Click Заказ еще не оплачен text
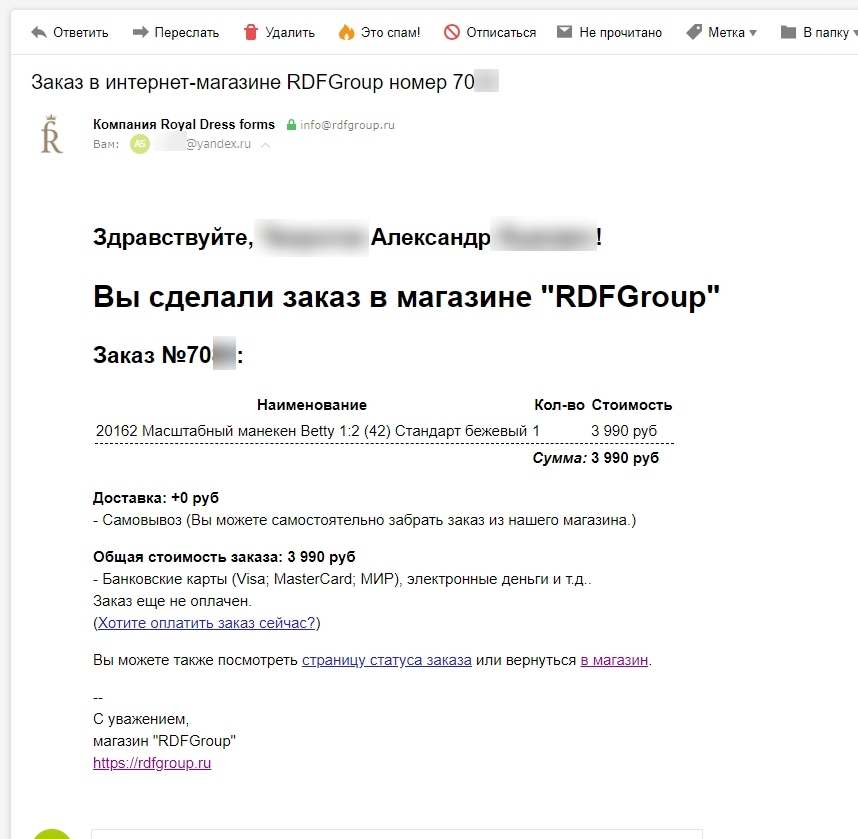 coord(172,601)
